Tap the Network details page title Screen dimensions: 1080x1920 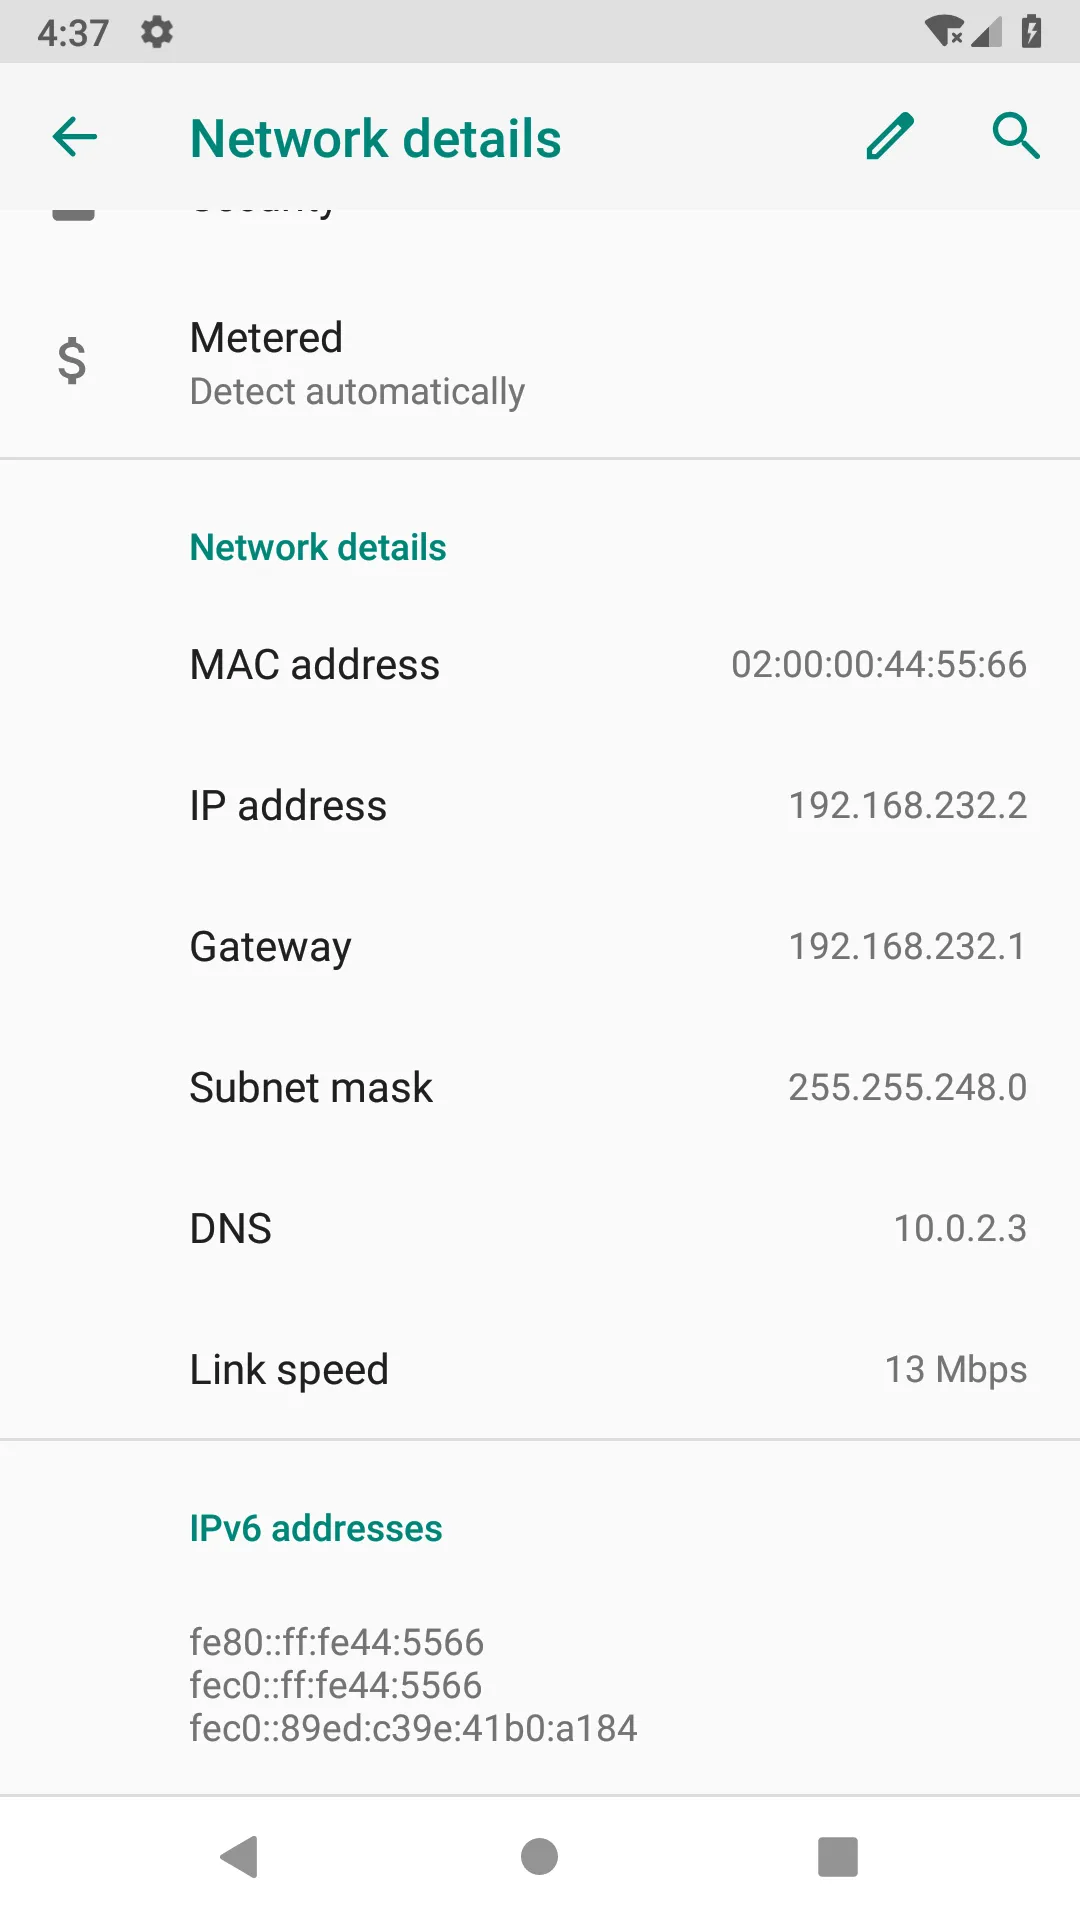pos(375,138)
